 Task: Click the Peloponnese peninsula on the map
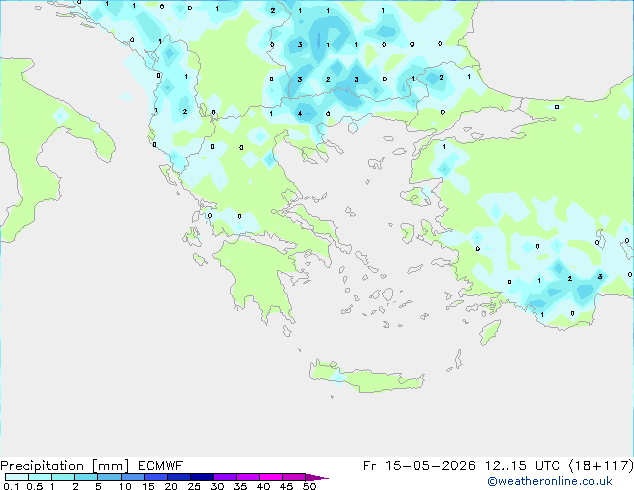tap(259, 275)
